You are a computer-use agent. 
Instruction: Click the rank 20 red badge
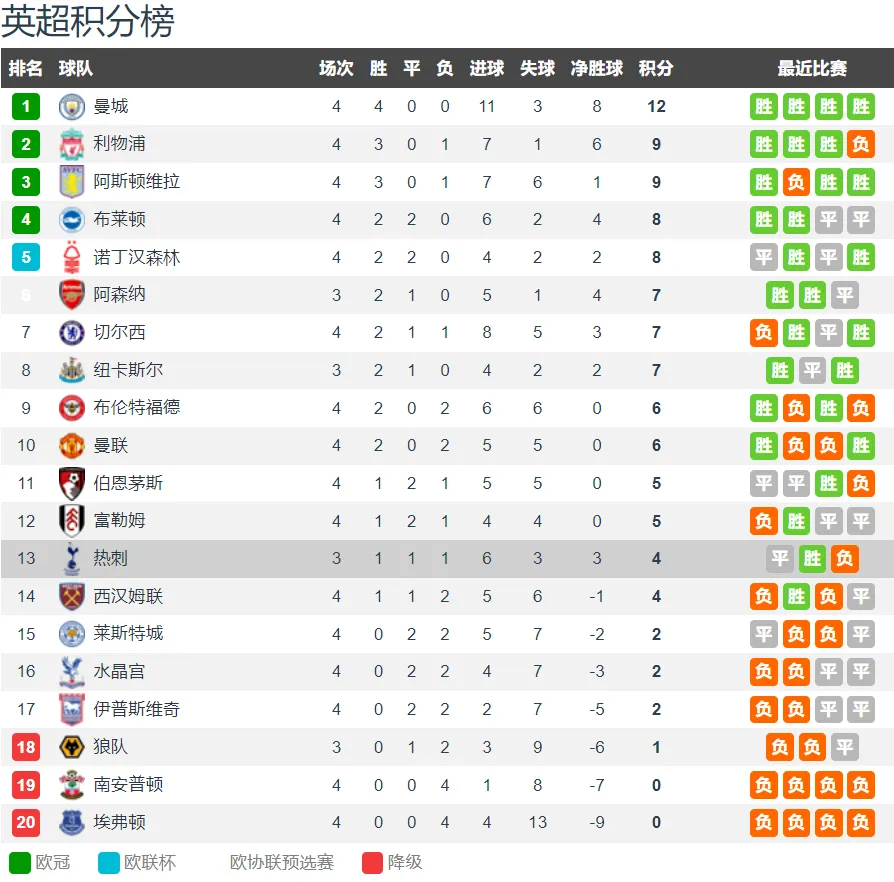click(x=26, y=822)
